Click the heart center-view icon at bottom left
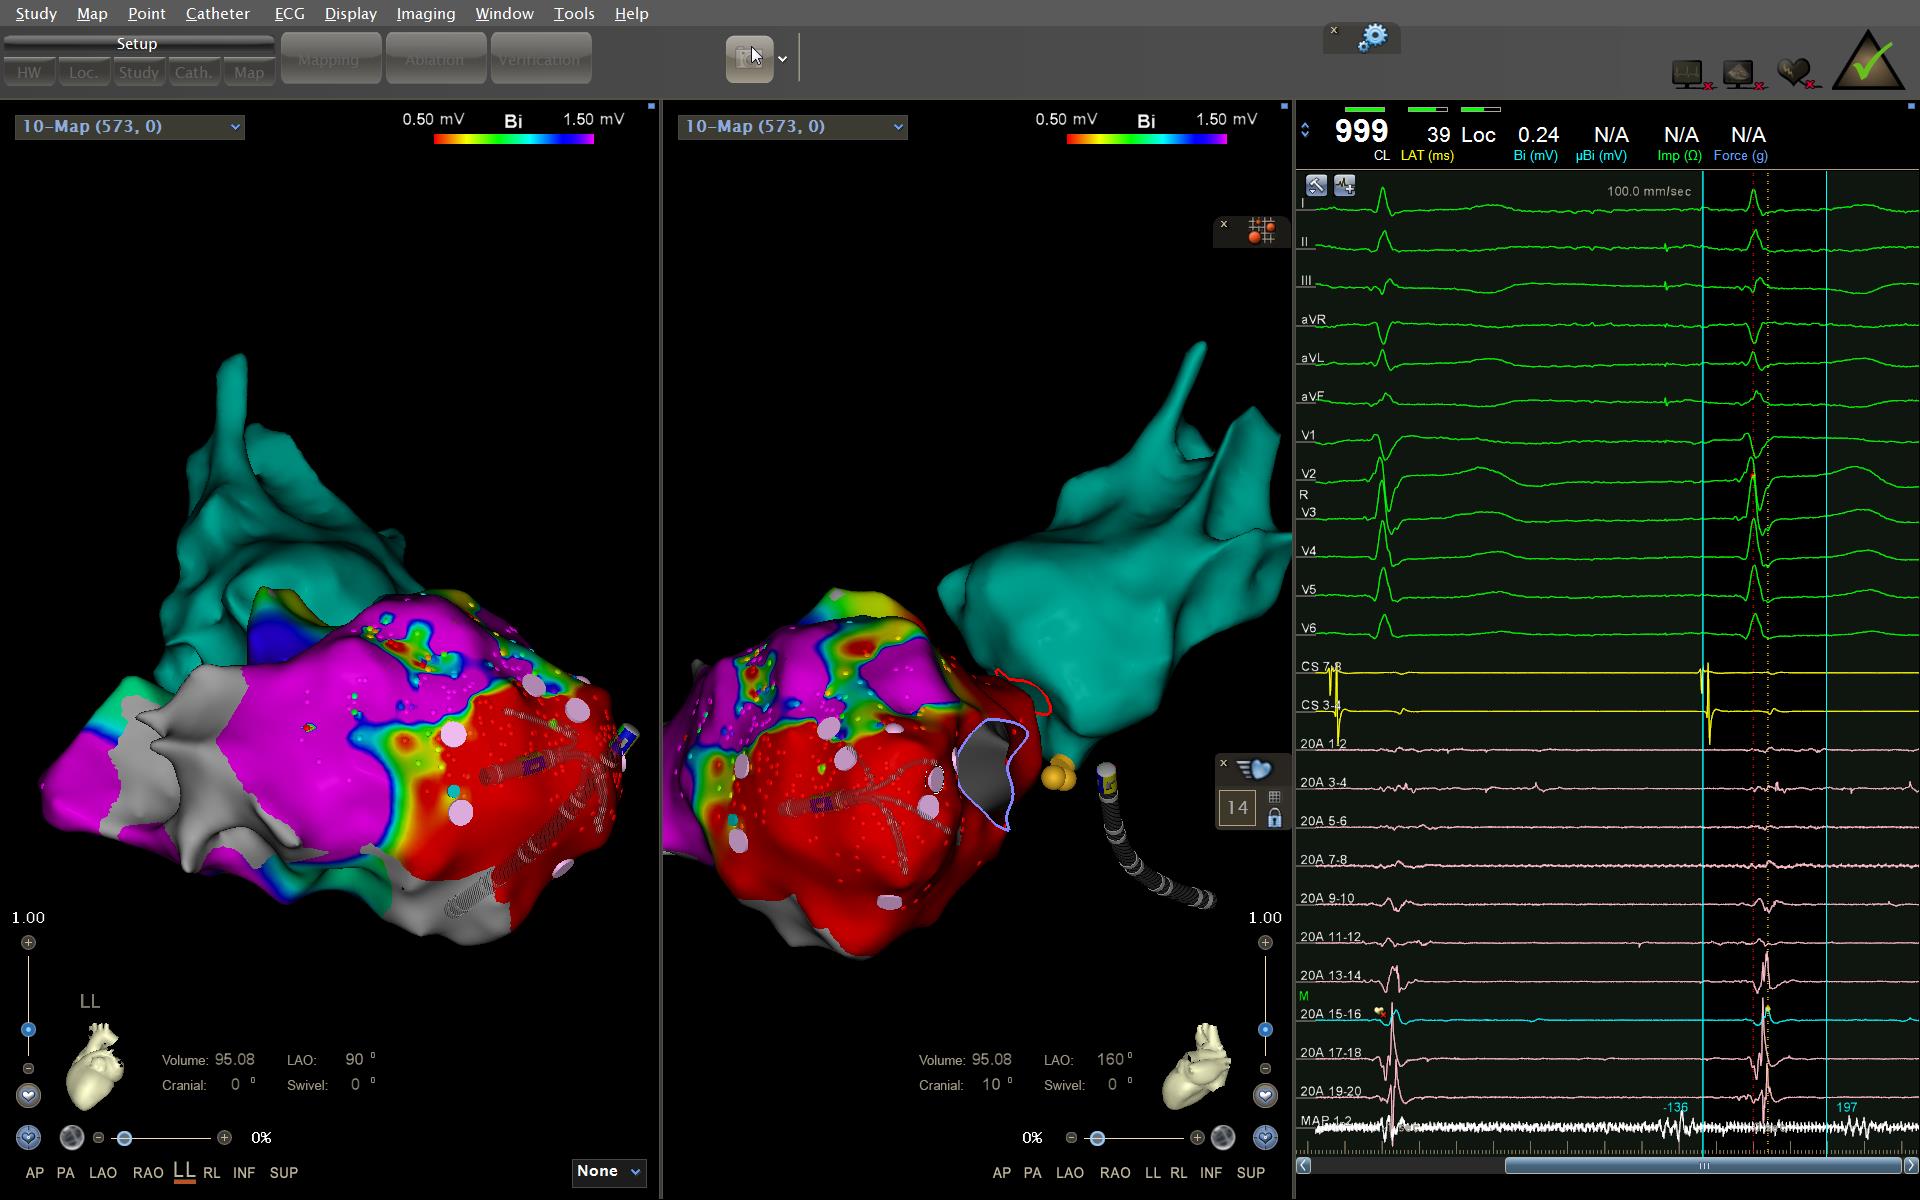Image resolution: width=1920 pixels, height=1200 pixels. [x=28, y=1138]
